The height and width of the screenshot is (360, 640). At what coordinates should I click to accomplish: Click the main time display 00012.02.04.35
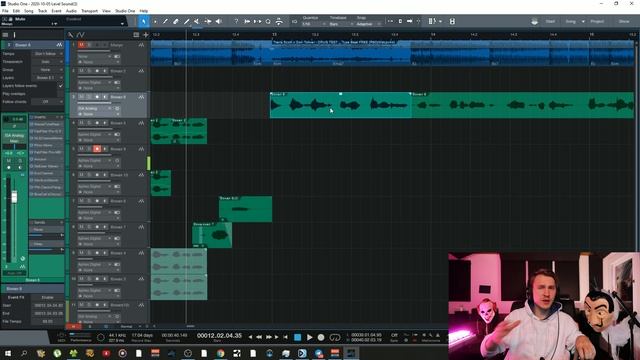click(x=219, y=336)
